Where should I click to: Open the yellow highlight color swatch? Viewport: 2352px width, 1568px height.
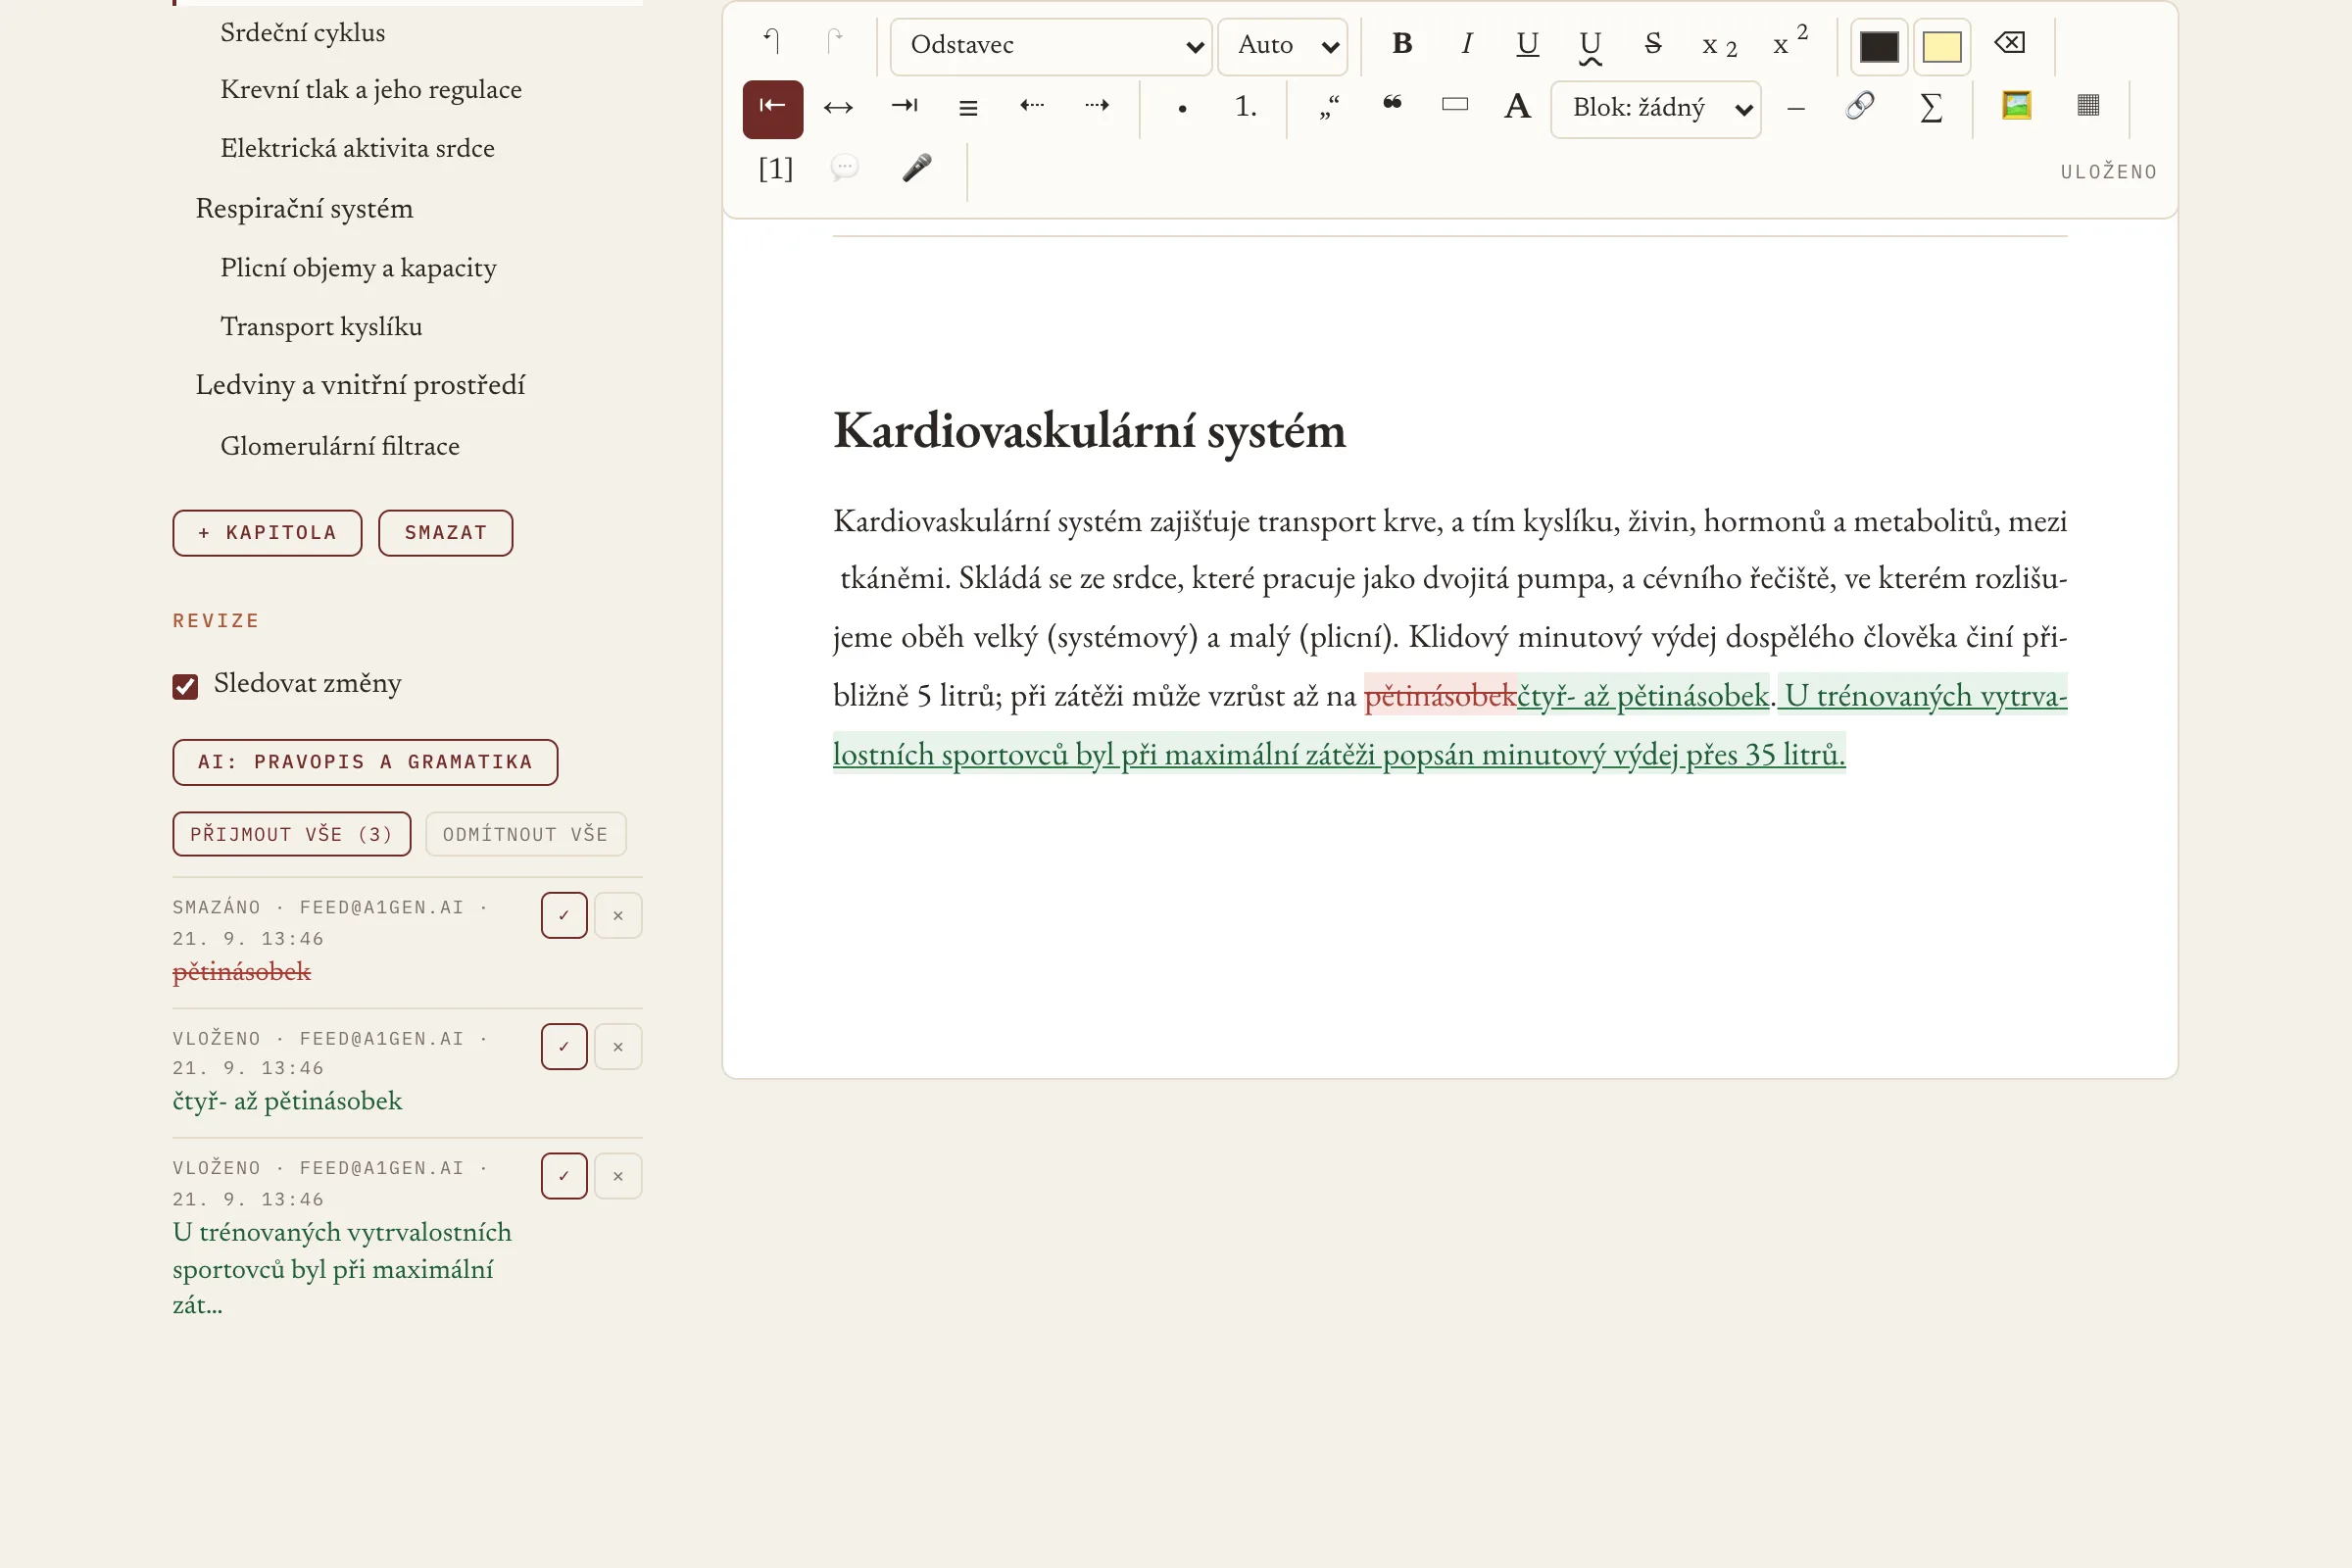tap(1942, 46)
